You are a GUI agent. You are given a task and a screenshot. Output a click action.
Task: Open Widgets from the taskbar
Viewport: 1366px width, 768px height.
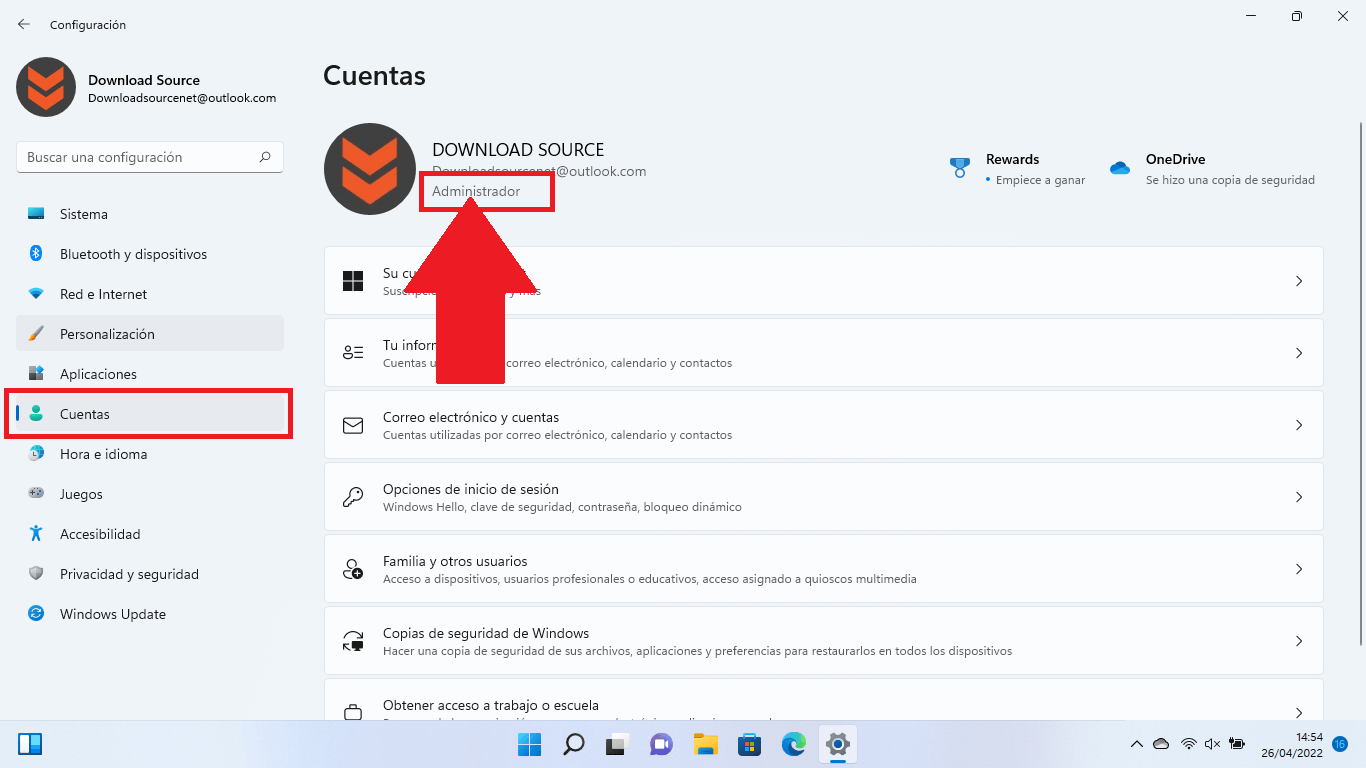[x=30, y=744]
